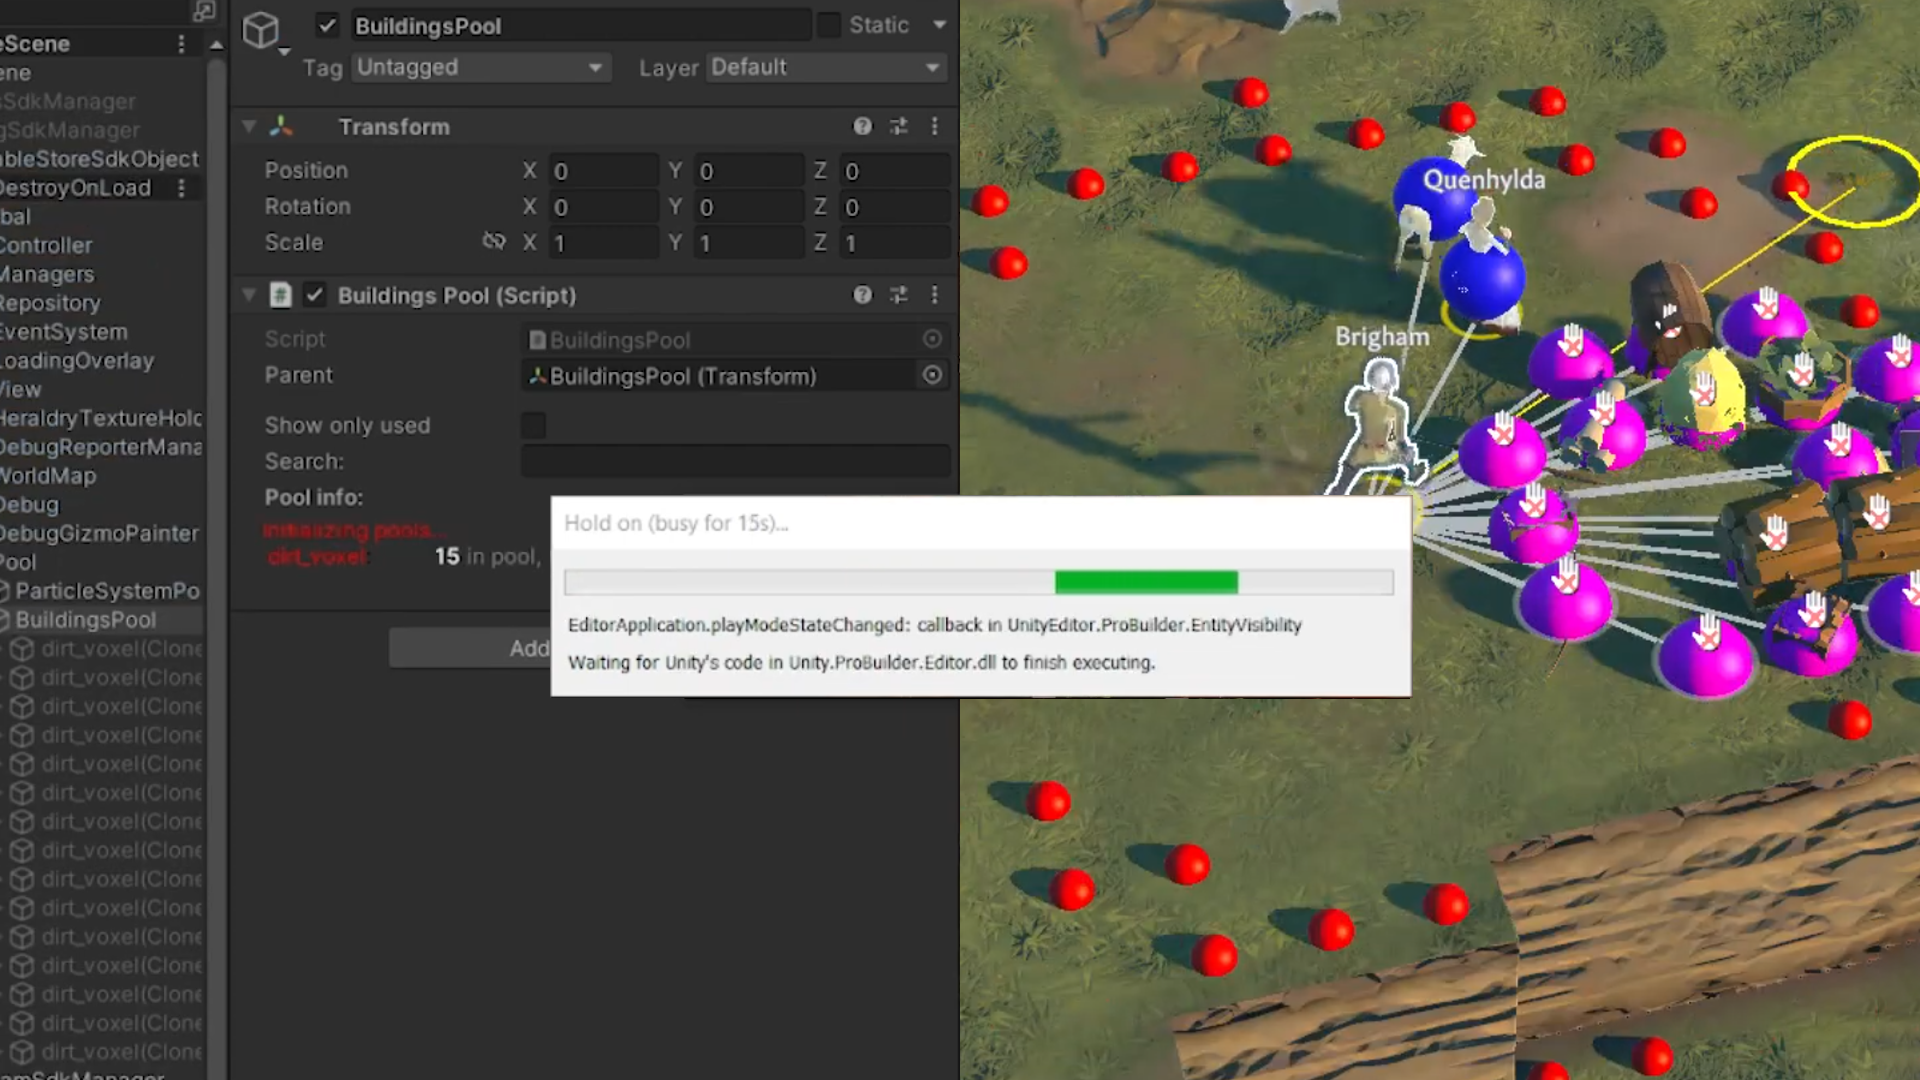
Task: Open Transform component help reference
Action: [x=862, y=127]
